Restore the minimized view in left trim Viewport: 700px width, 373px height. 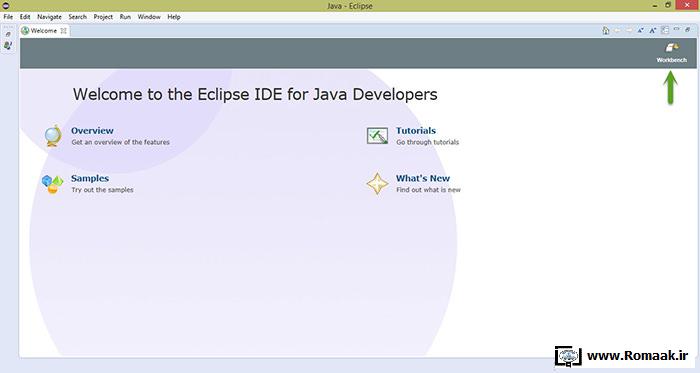tap(8, 34)
